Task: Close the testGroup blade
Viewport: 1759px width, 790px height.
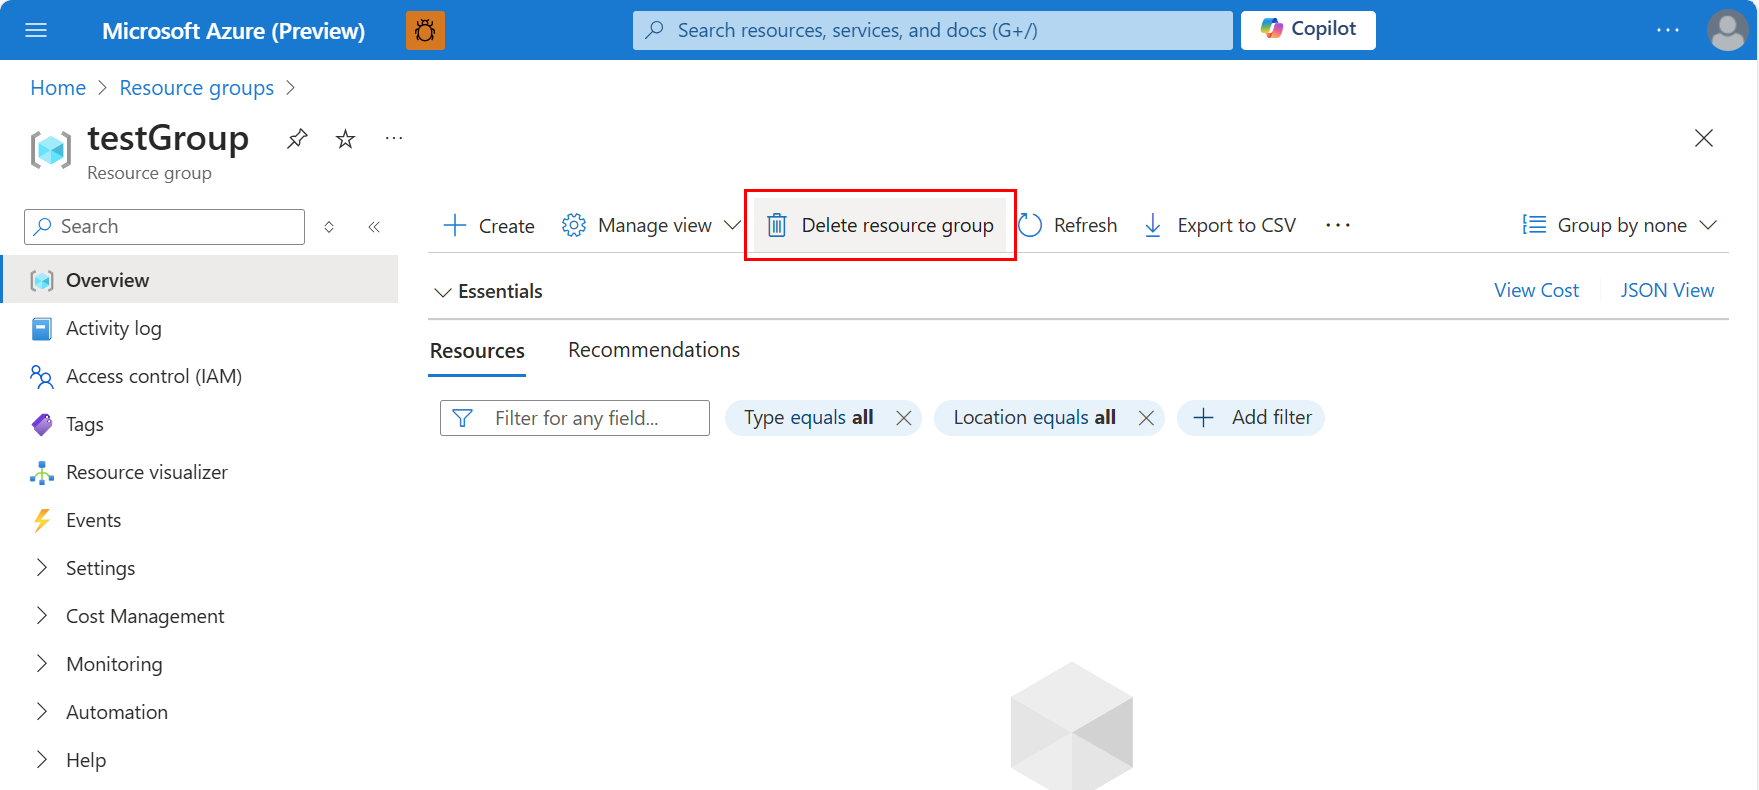Action: 1704,138
